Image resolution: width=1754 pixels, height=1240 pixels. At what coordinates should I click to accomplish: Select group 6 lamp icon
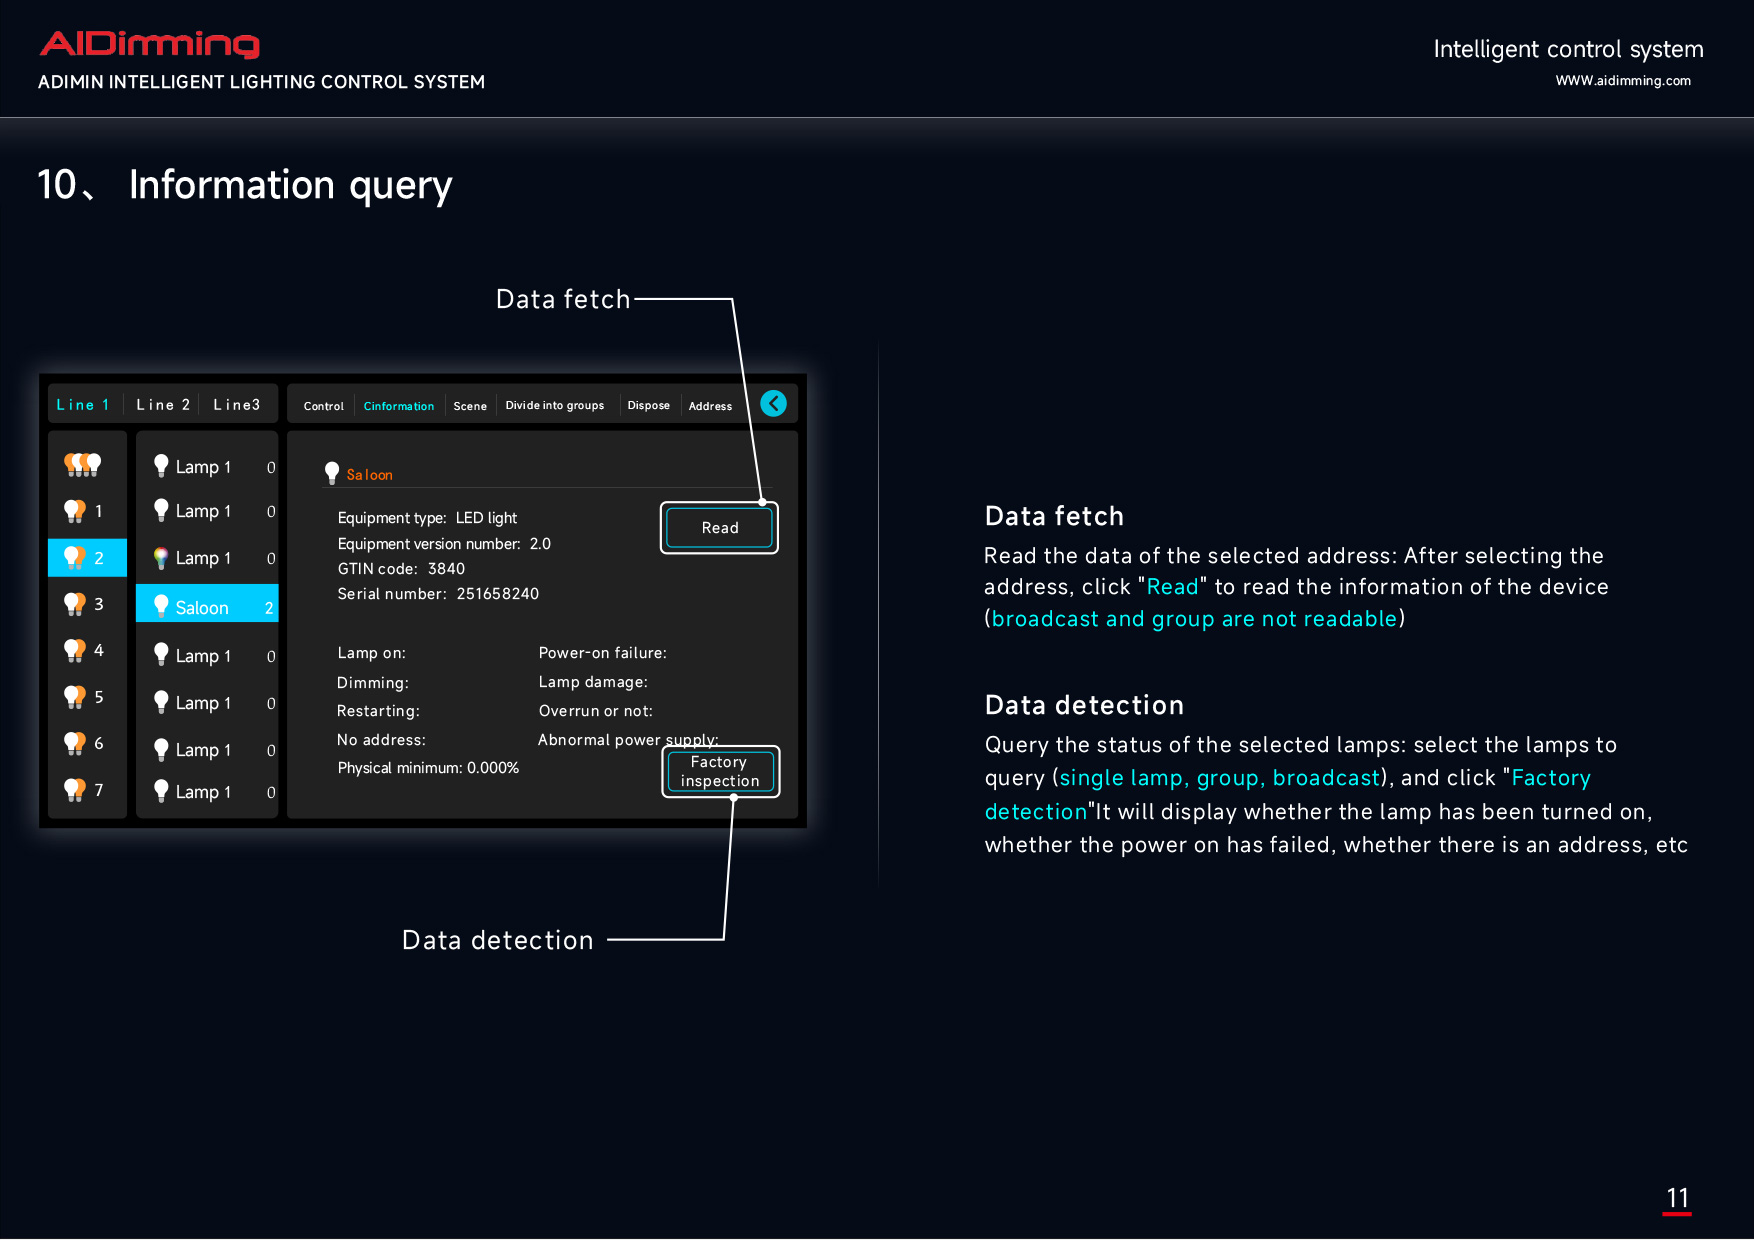pyautogui.click(x=75, y=743)
